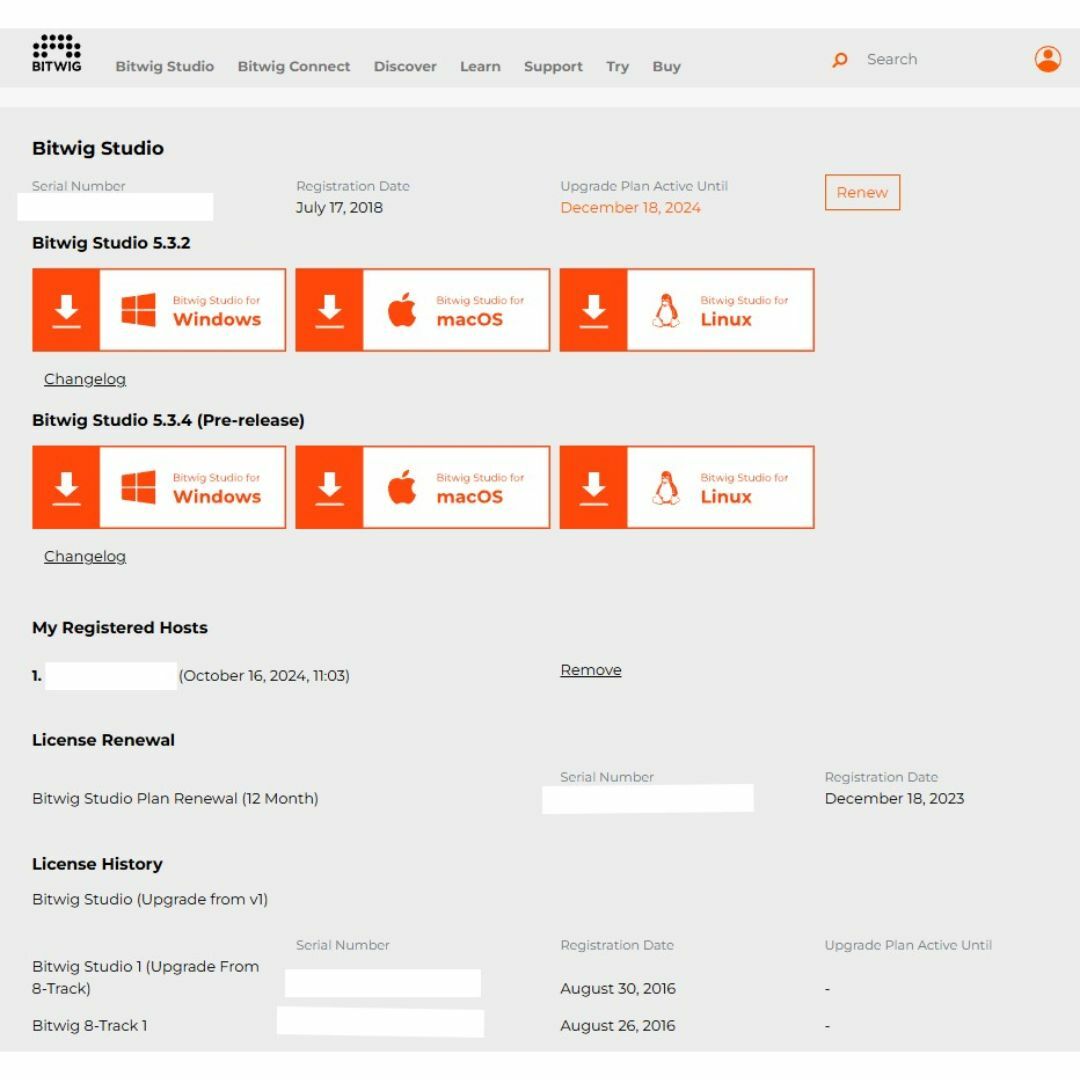Go to the Discover menu

405,66
